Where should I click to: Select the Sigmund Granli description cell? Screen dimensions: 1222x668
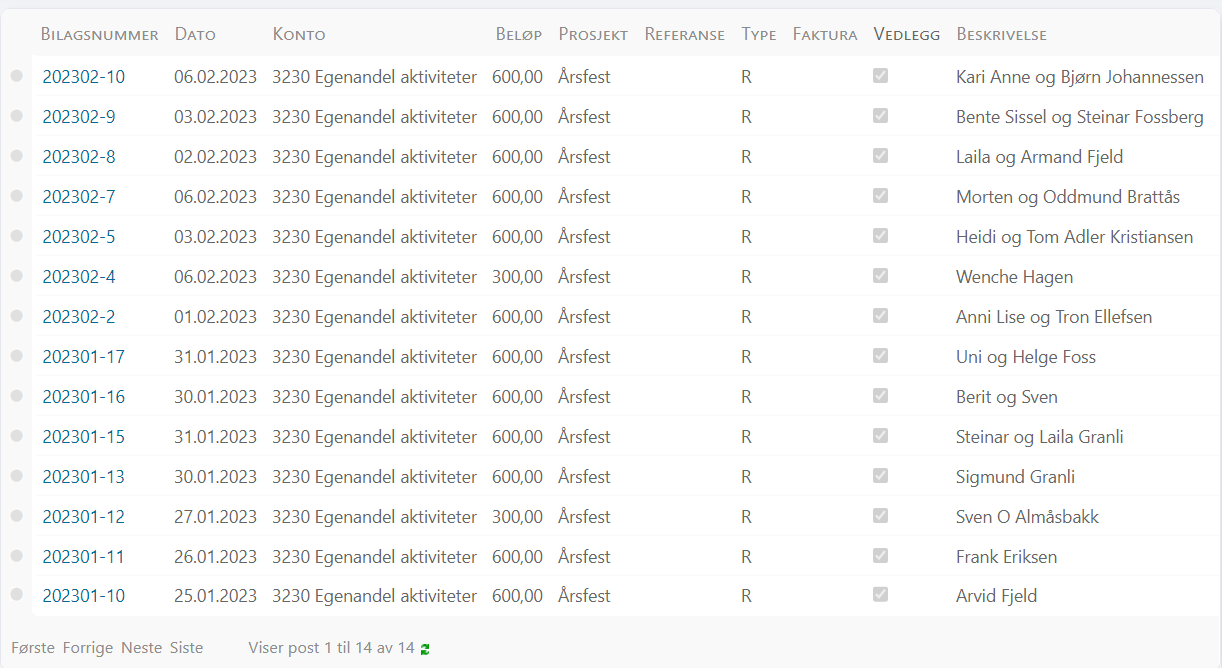1015,477
